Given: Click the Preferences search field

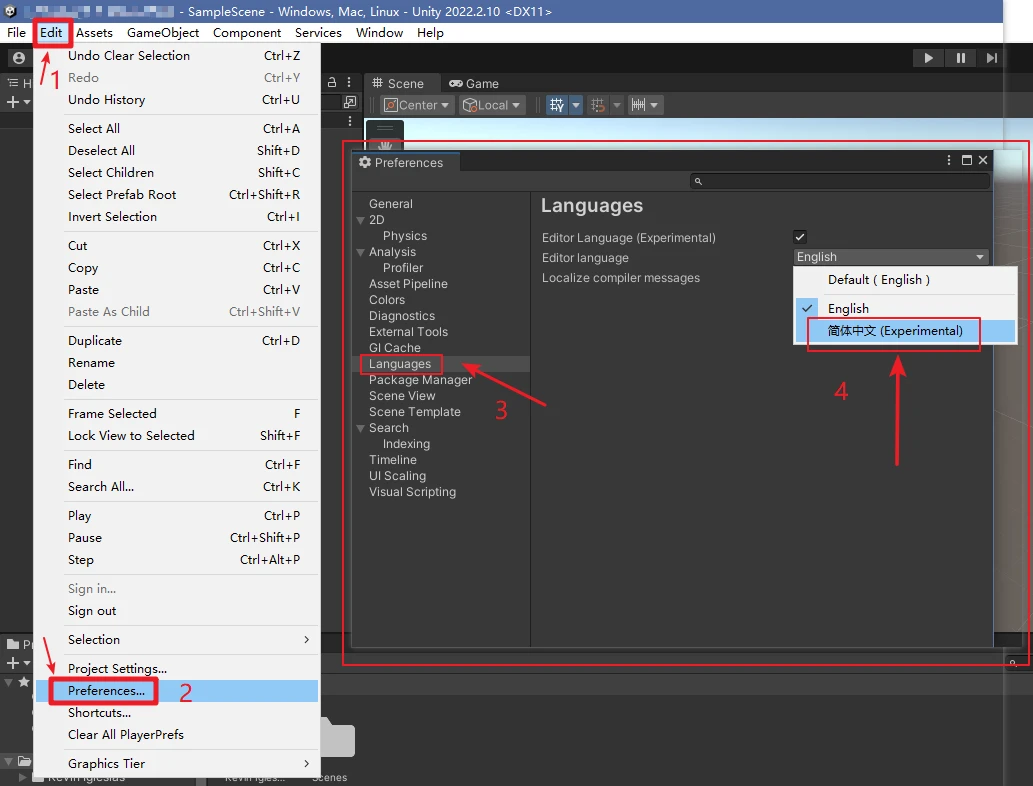Looking at the screenshot, I should pos(840,181).
